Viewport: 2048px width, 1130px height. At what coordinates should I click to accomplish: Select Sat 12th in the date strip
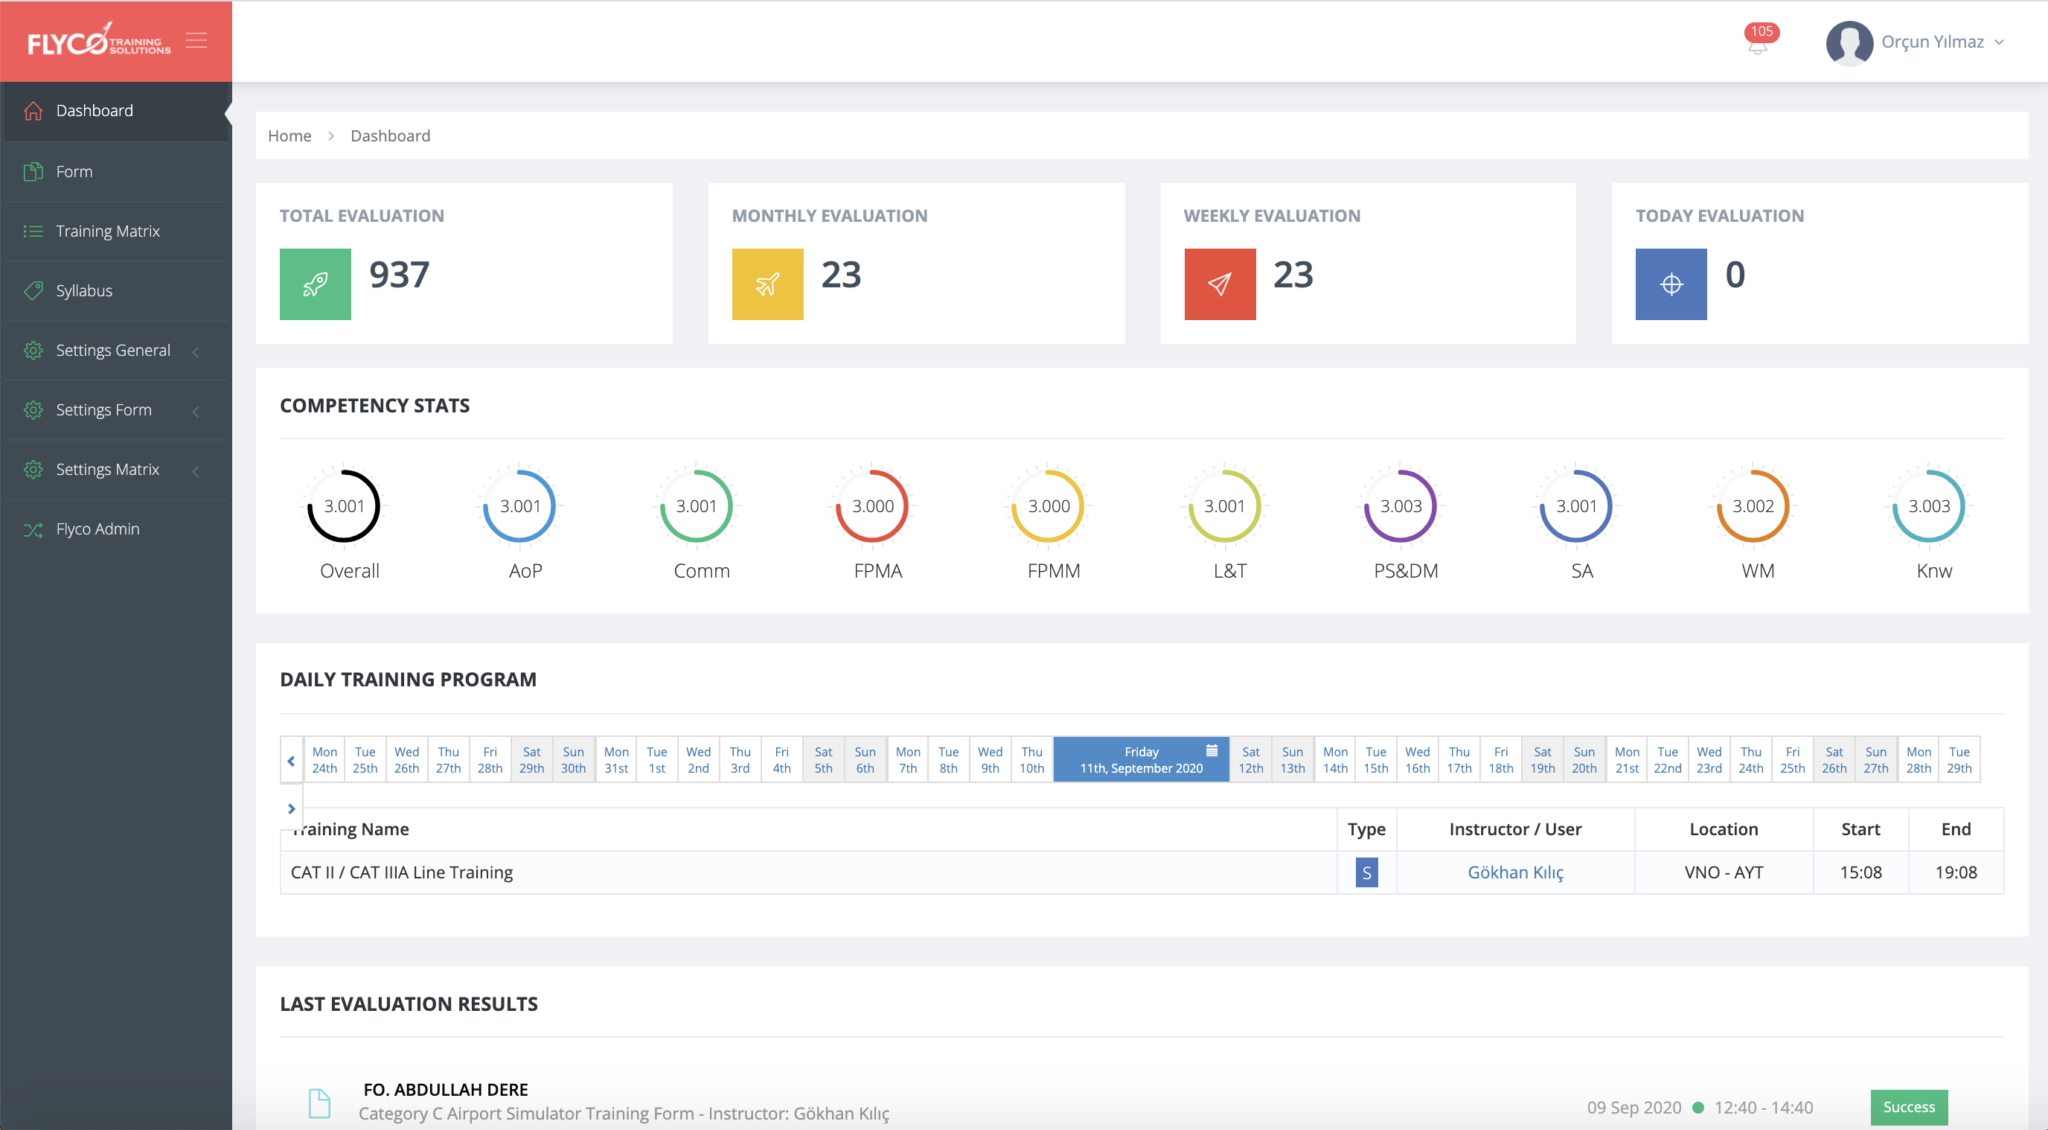point(1250,760)
